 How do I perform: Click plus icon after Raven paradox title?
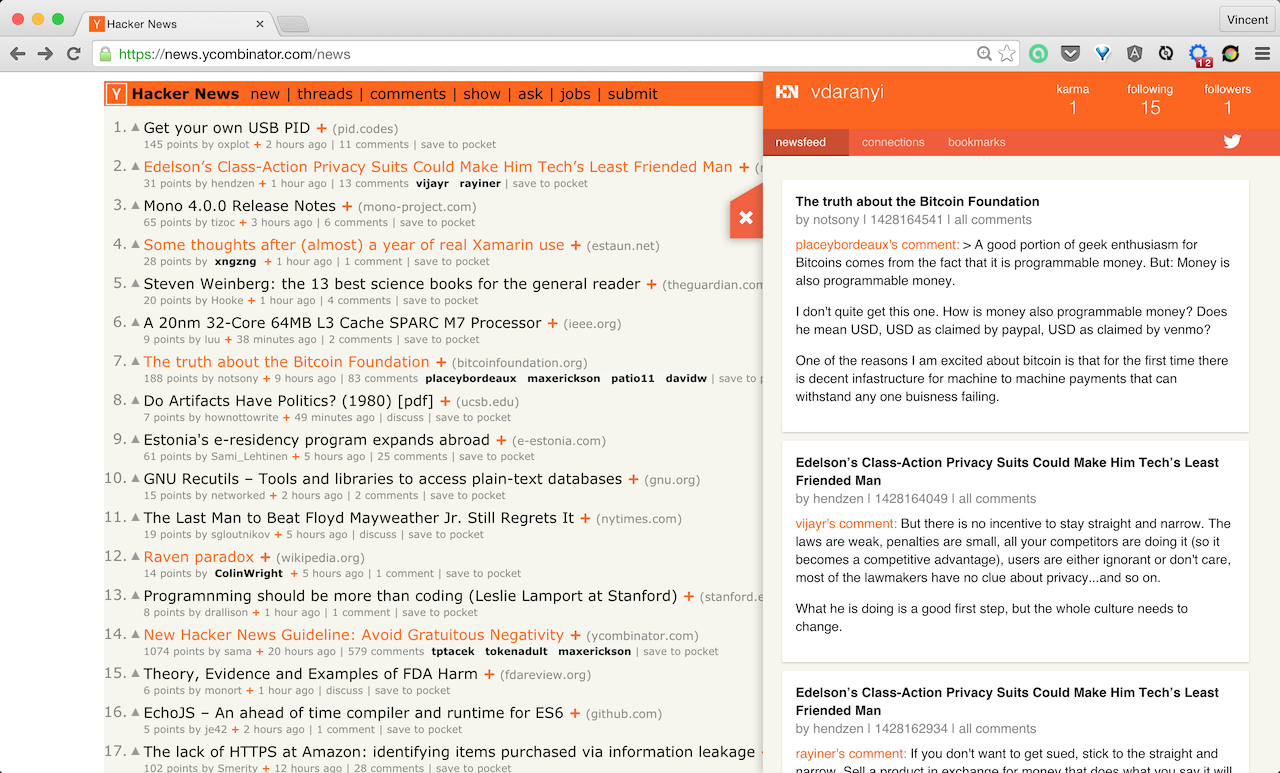pos(265,557)
